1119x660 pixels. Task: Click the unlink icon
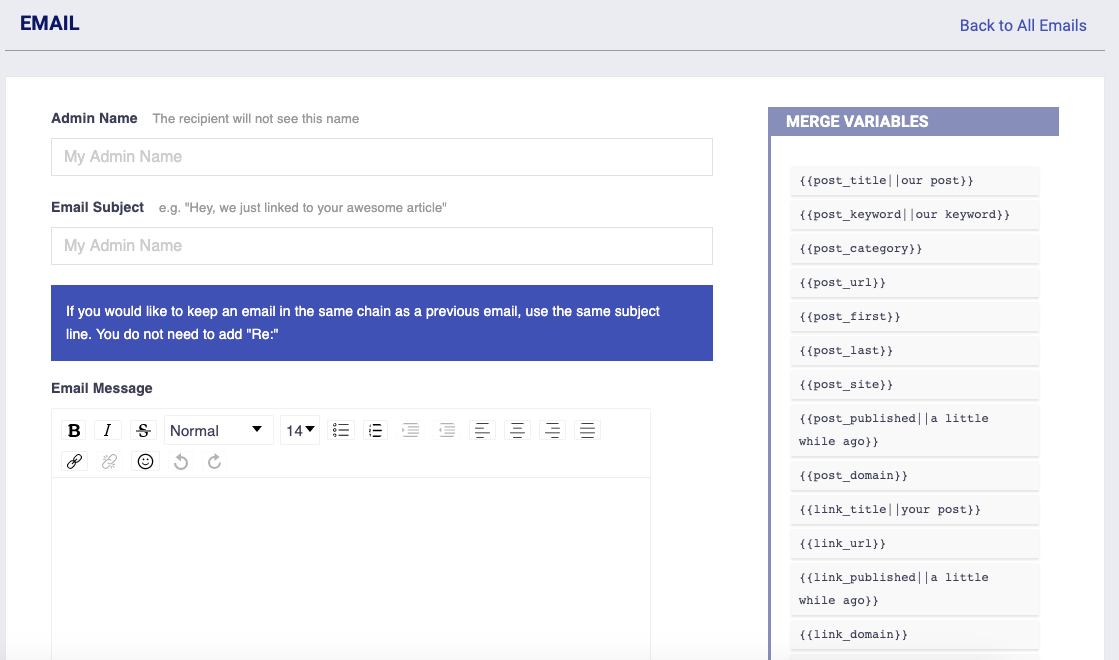click(x=109, y=462)
